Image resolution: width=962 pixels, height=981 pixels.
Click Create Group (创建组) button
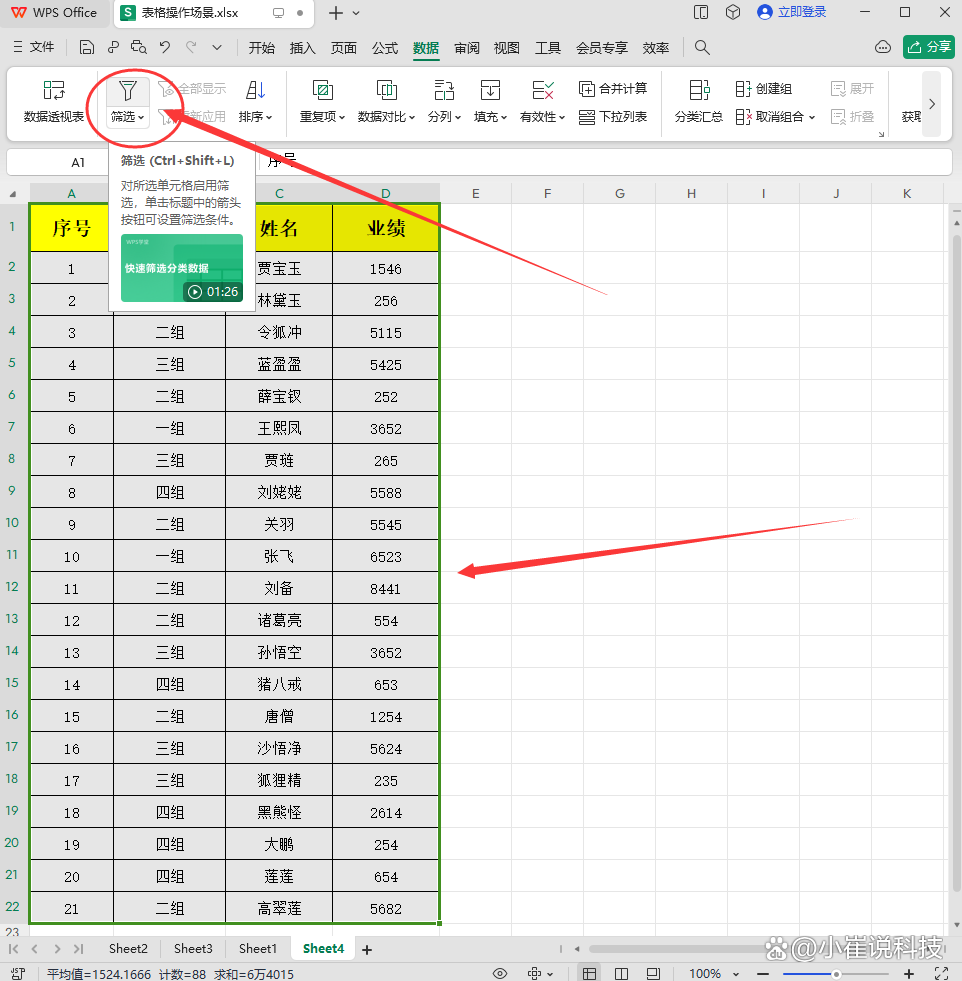pos(764,89)
